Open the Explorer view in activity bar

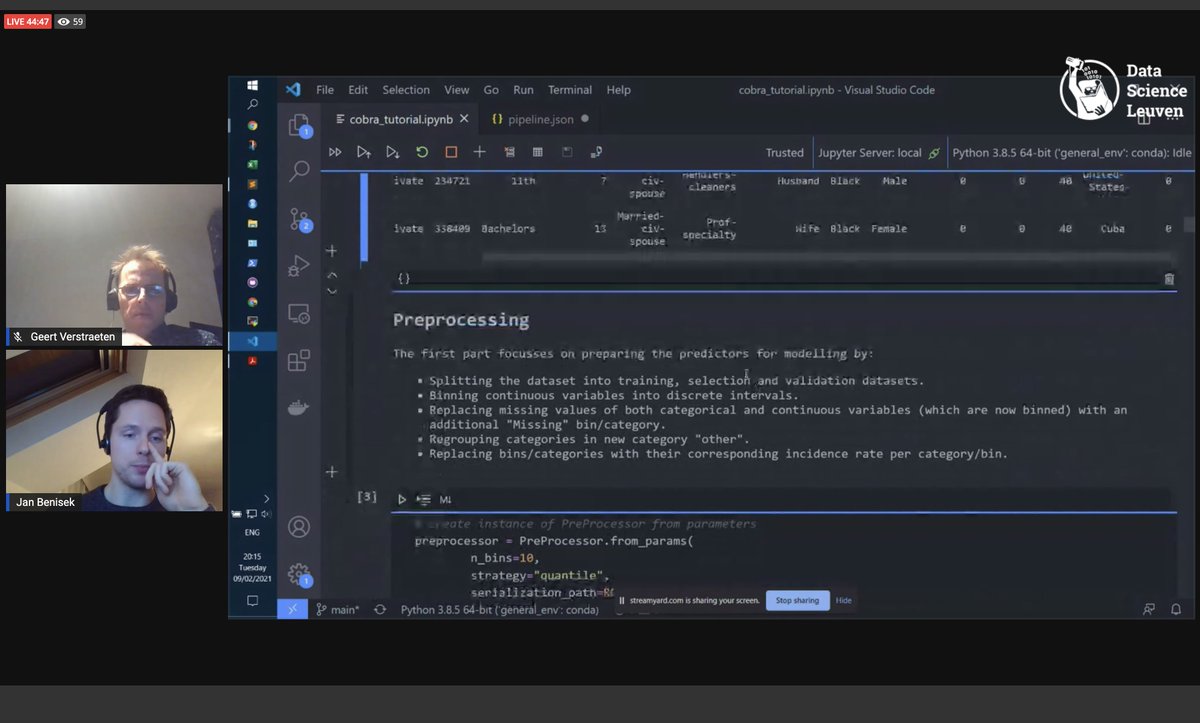tap(299, 126)
